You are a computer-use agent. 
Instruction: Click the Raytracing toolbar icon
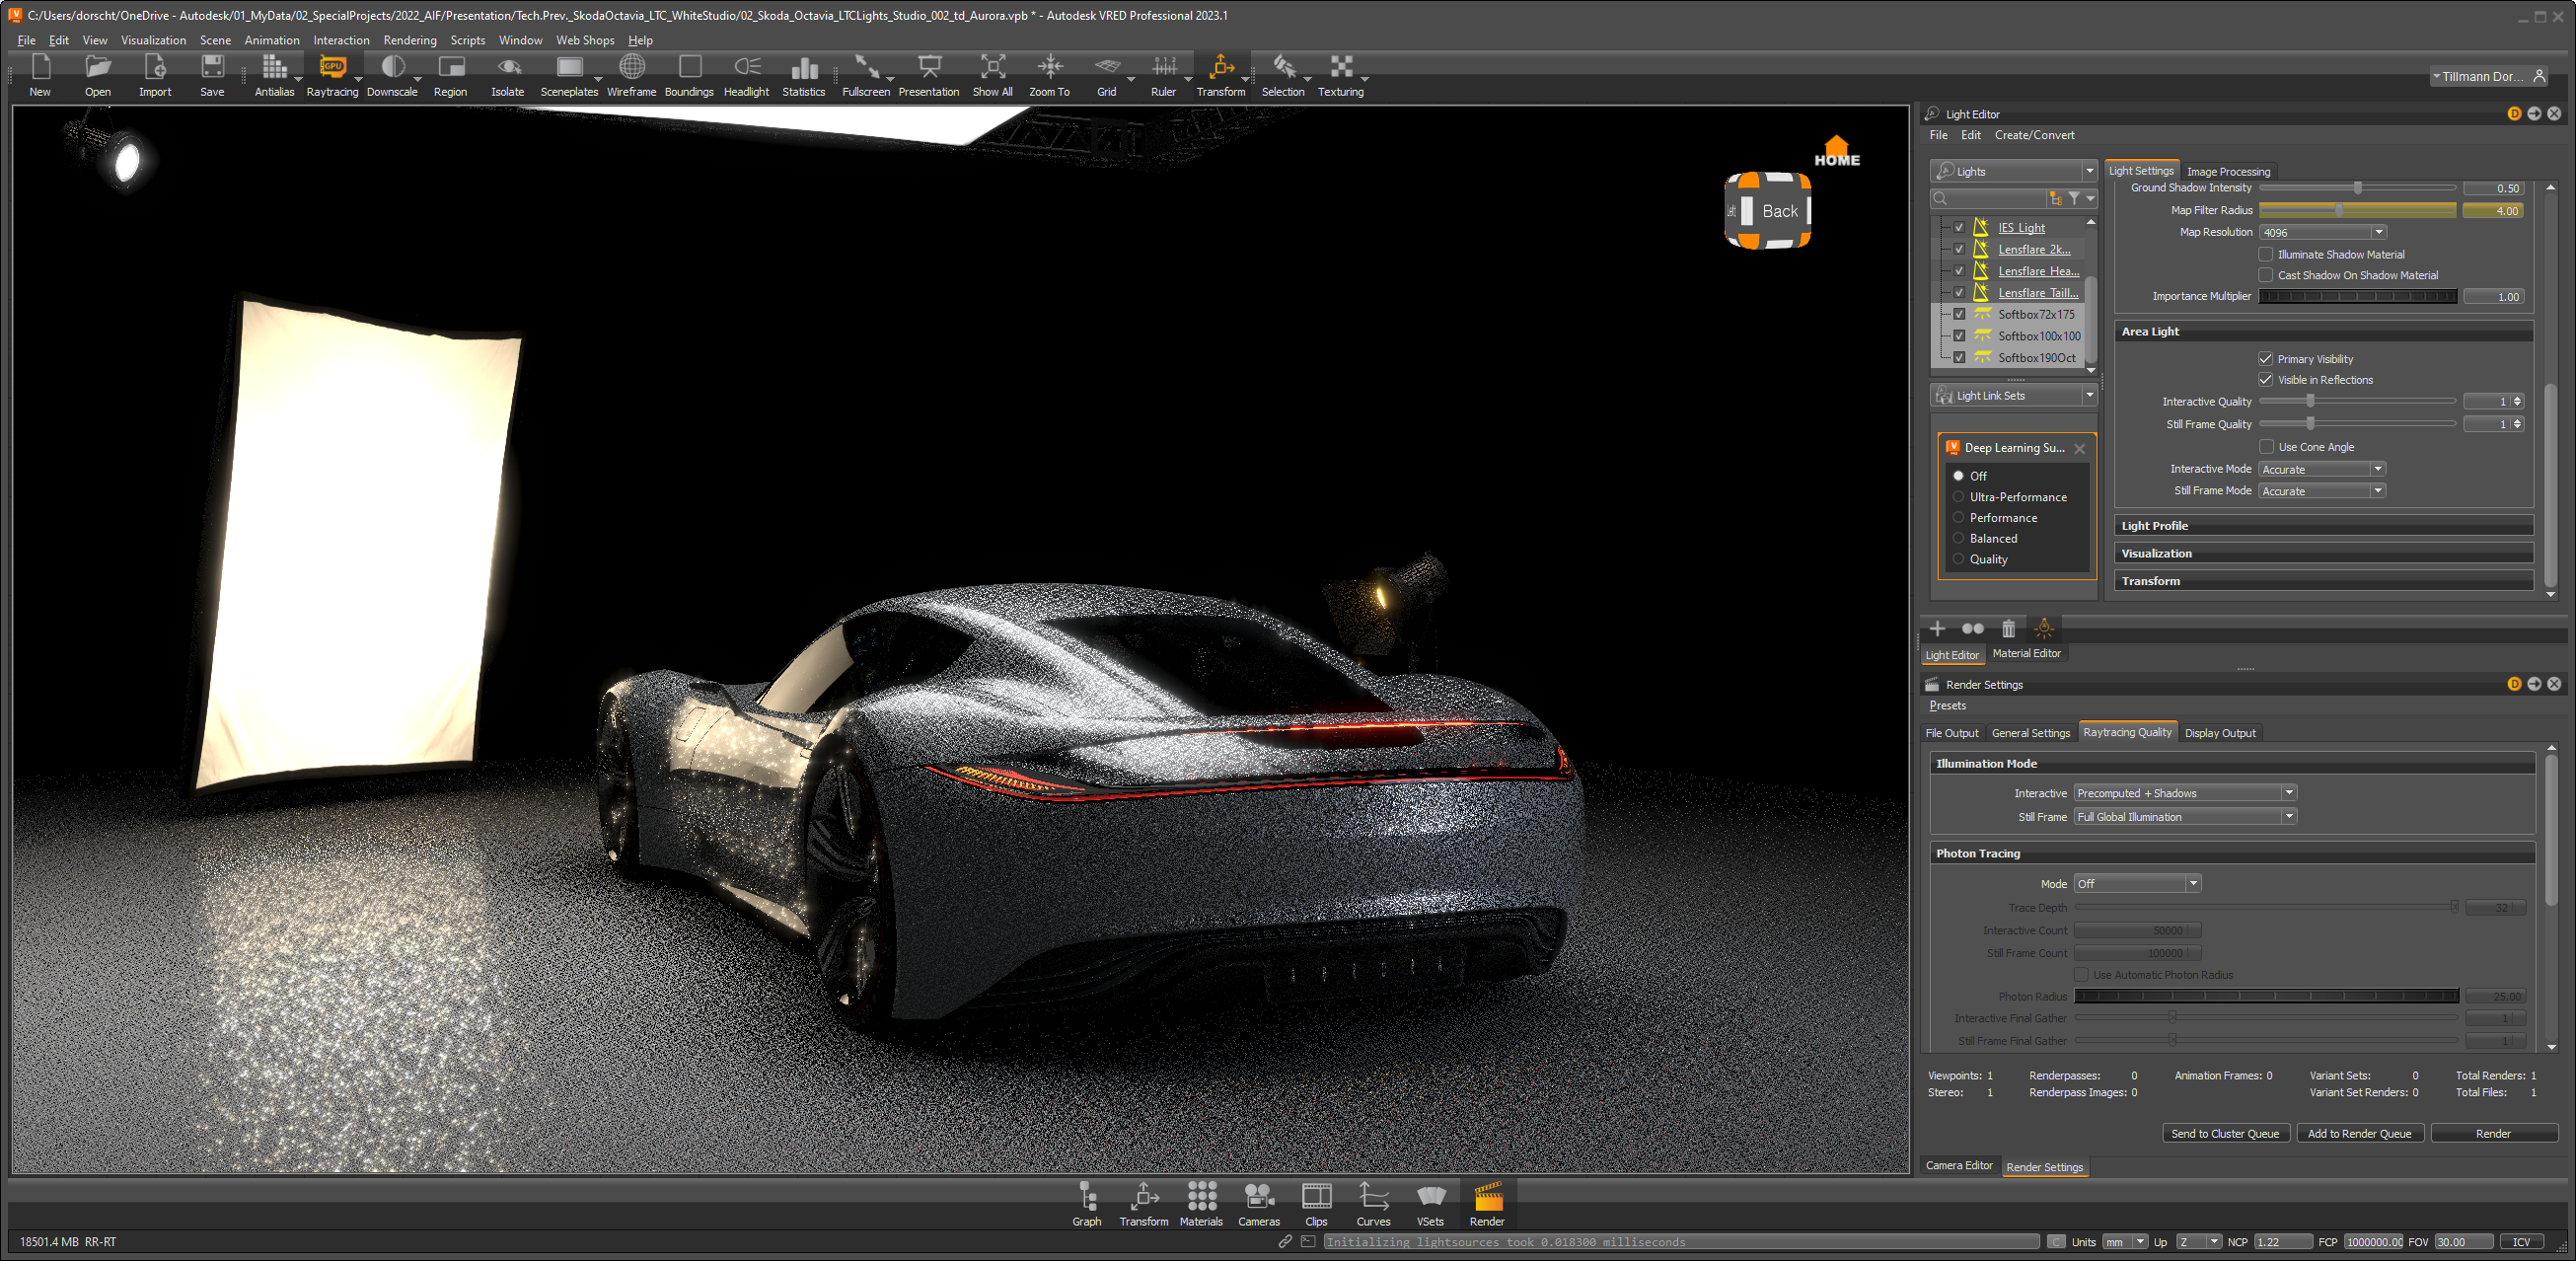pyautogui.click(x=331, y=67)
